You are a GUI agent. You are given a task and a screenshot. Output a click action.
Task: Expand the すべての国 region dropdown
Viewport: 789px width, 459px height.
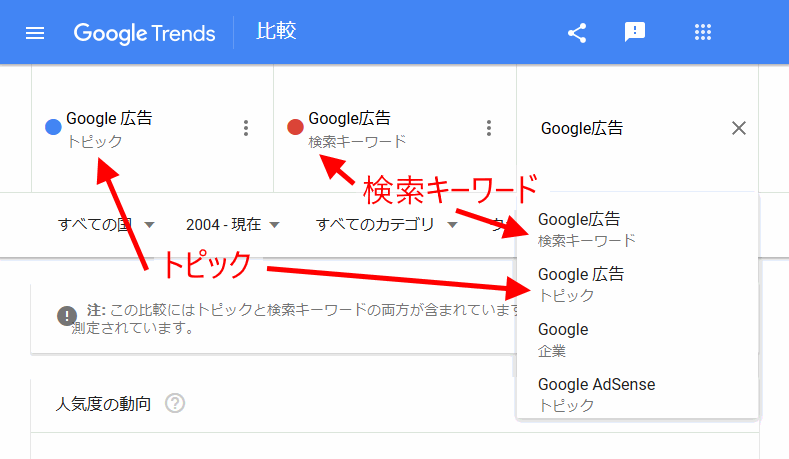point(106,225)
